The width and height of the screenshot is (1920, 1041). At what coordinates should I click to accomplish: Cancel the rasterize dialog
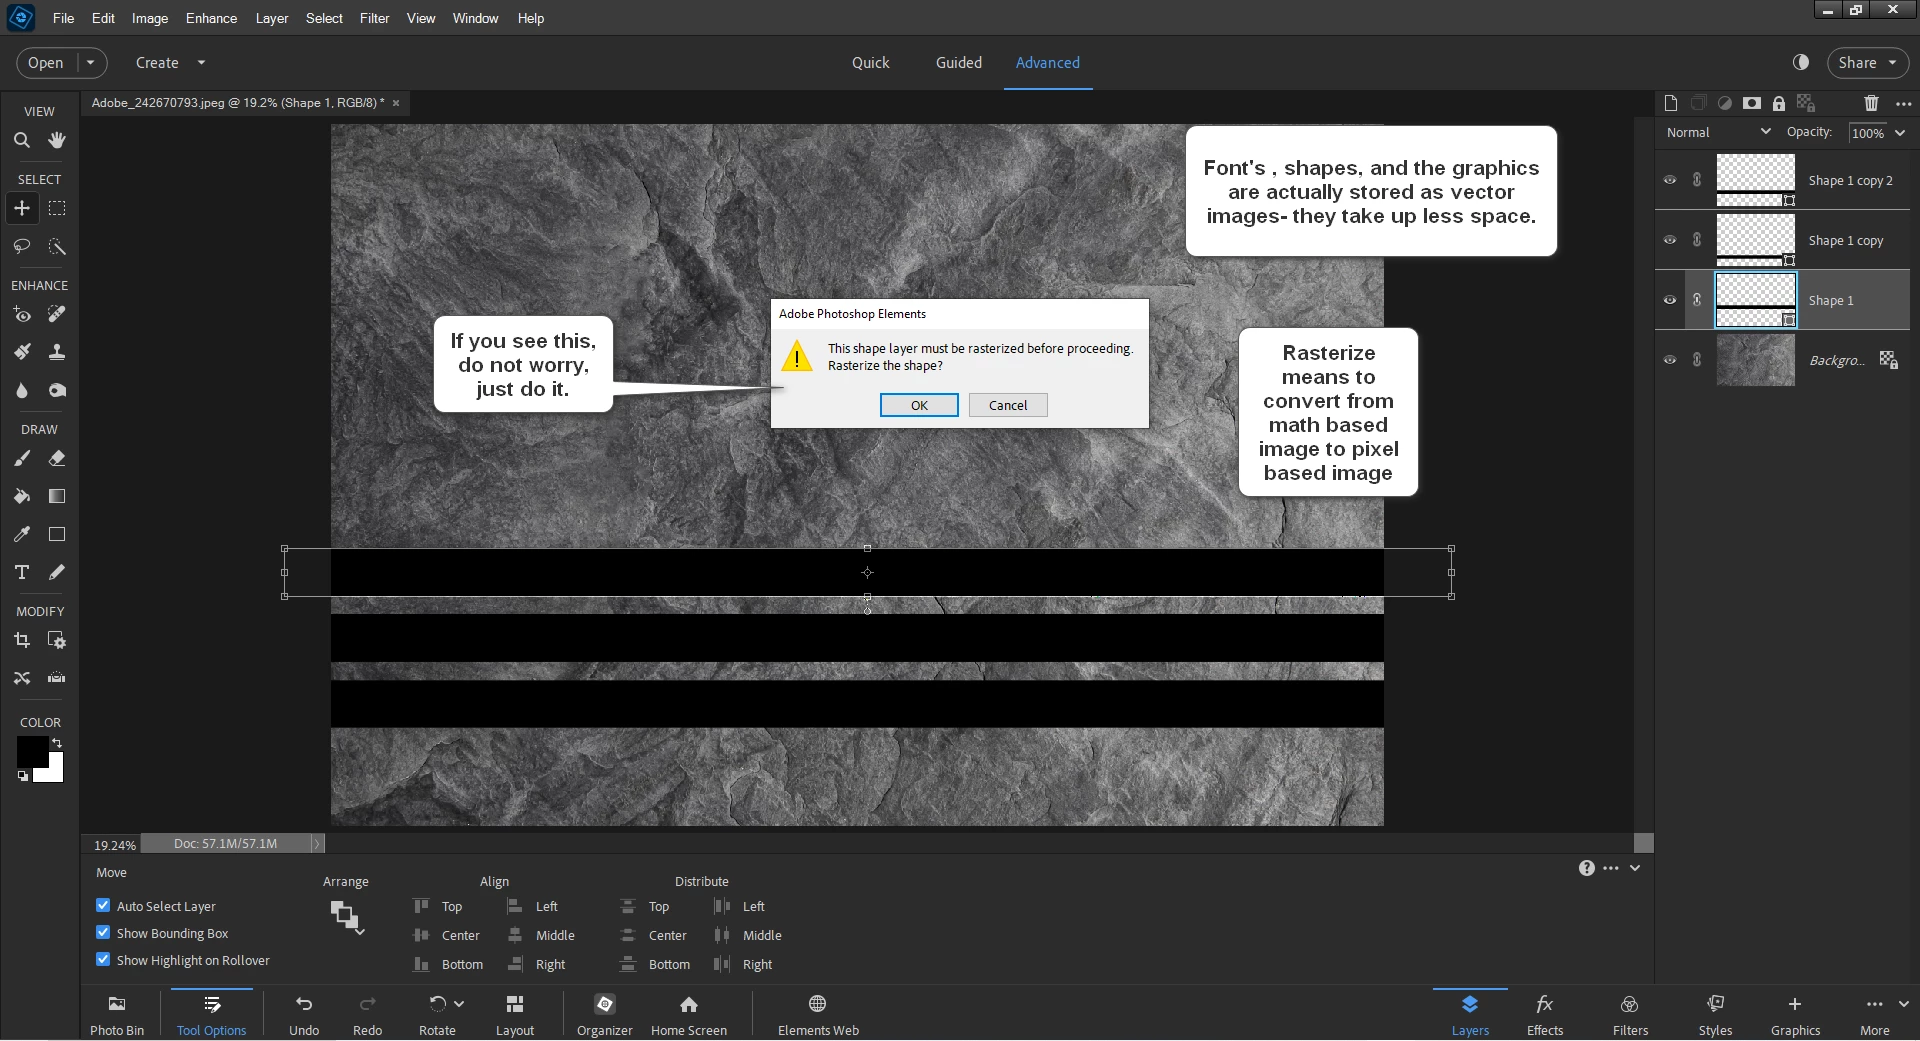pos(1008,405)
